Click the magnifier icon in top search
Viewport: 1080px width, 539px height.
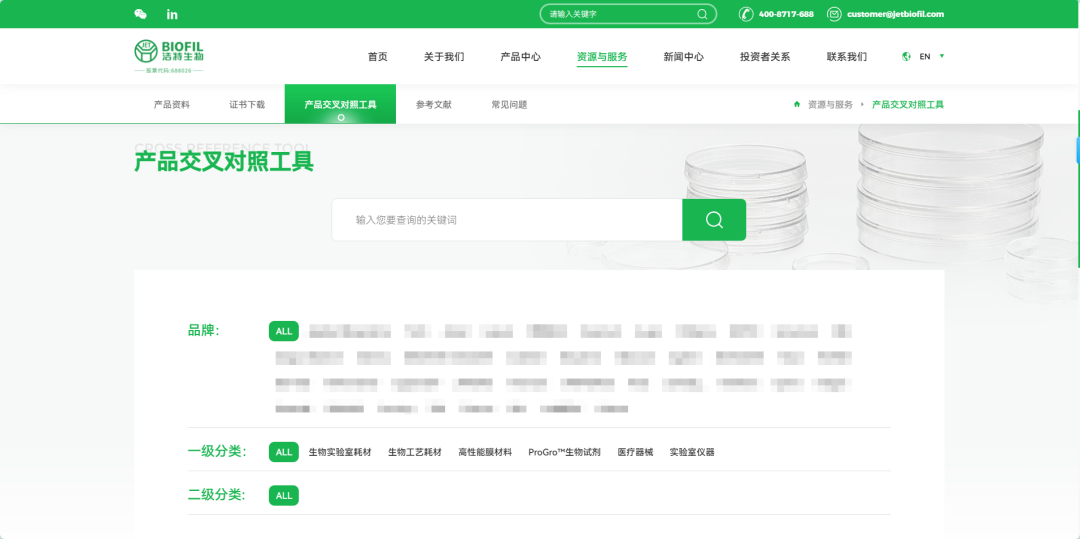pos(702,14)
